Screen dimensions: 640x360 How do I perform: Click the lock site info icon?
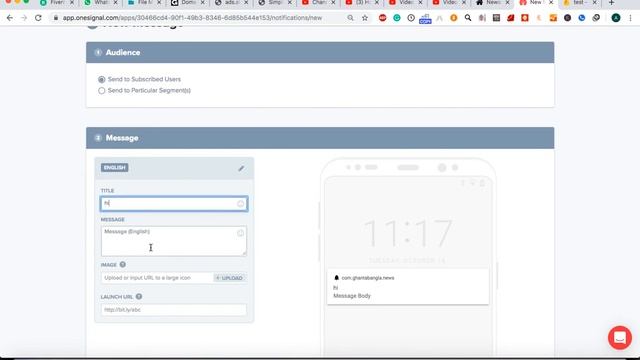(x=56, y=18)
